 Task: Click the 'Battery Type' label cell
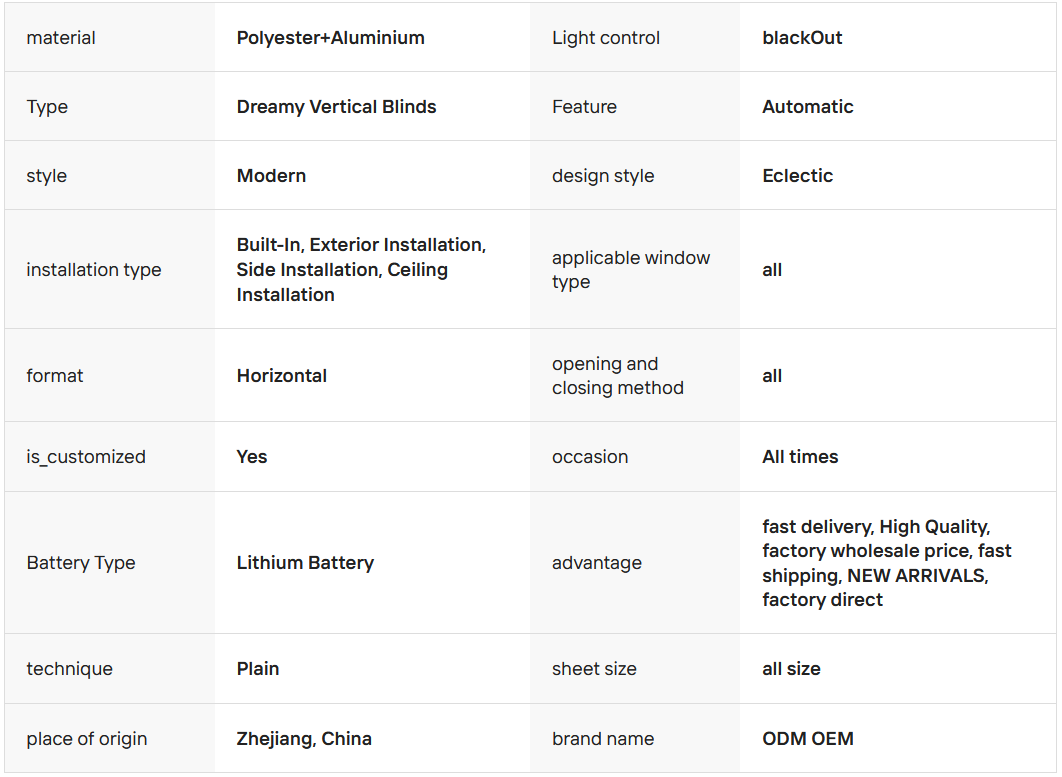pyautogui.click(x=81, y=563)
